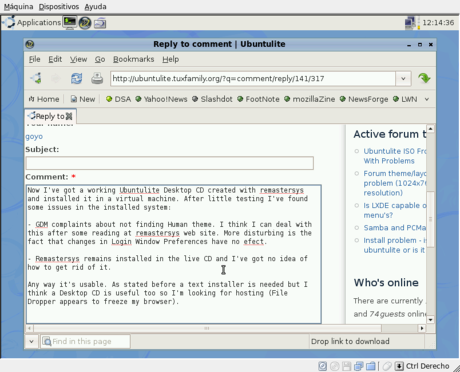This screenshot has width=460, height=372.
Task: Click the optical disc indicator in VM status bar
Action: [x=334, y=366]
